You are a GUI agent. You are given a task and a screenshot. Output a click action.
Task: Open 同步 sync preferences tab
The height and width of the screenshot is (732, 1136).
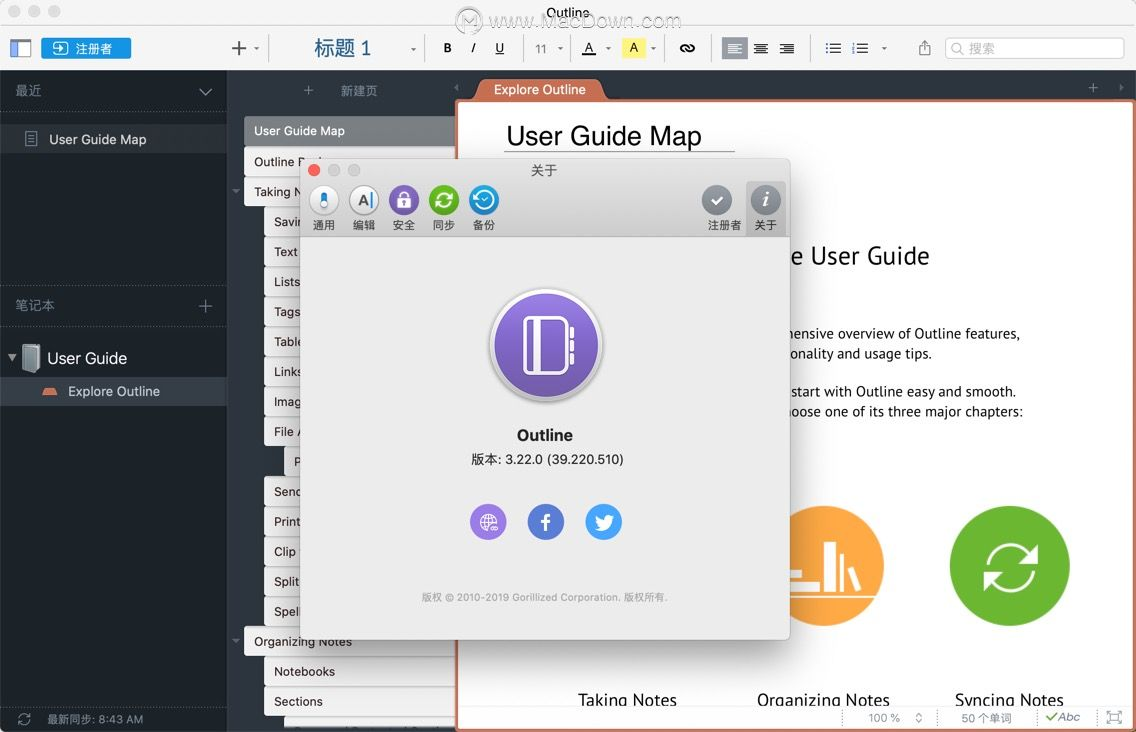[x=443, y=209]
